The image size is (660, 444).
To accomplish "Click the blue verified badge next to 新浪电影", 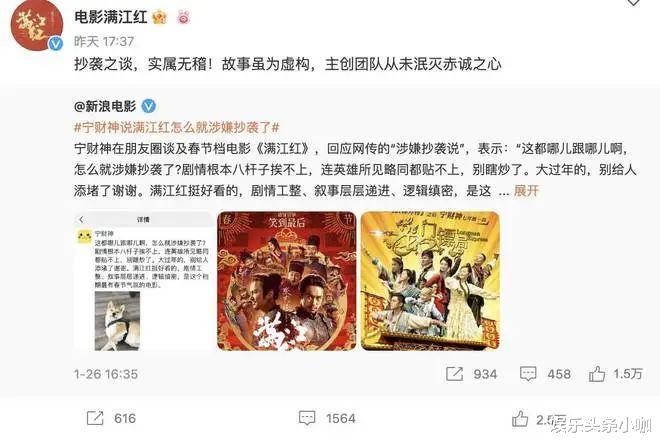I will point(149,106).
